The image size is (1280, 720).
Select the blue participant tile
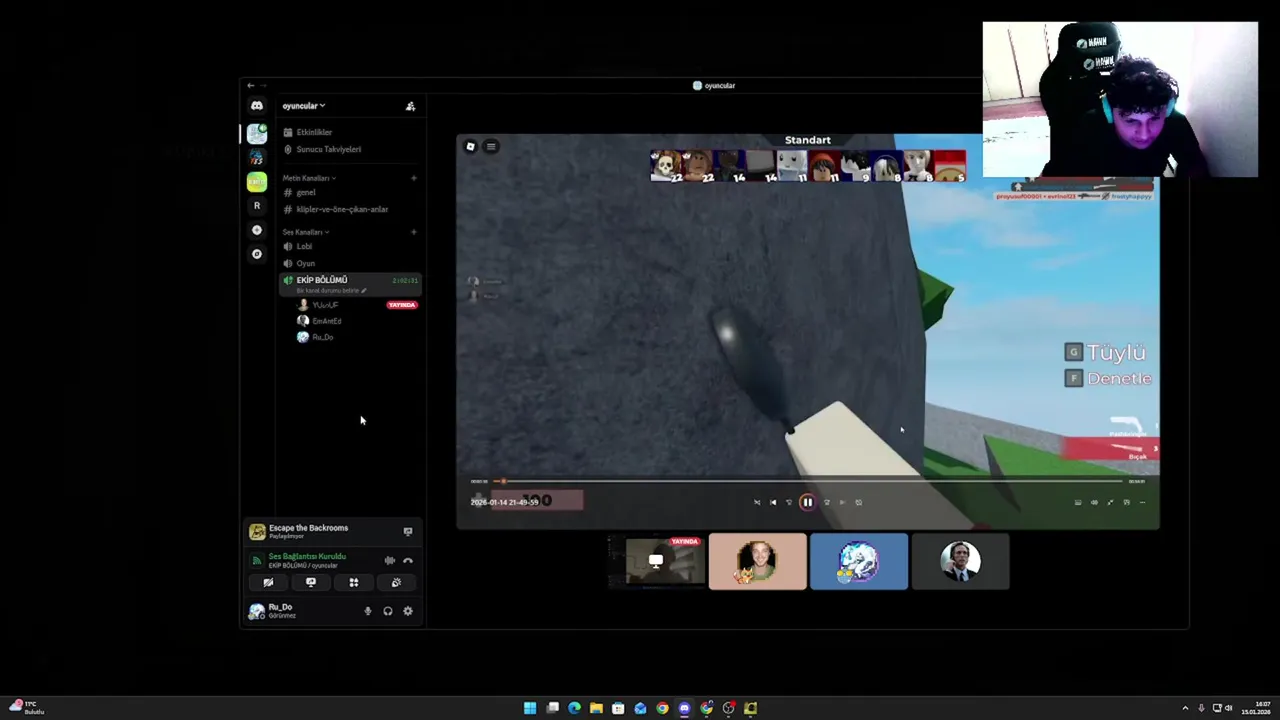tap(859, 562)
